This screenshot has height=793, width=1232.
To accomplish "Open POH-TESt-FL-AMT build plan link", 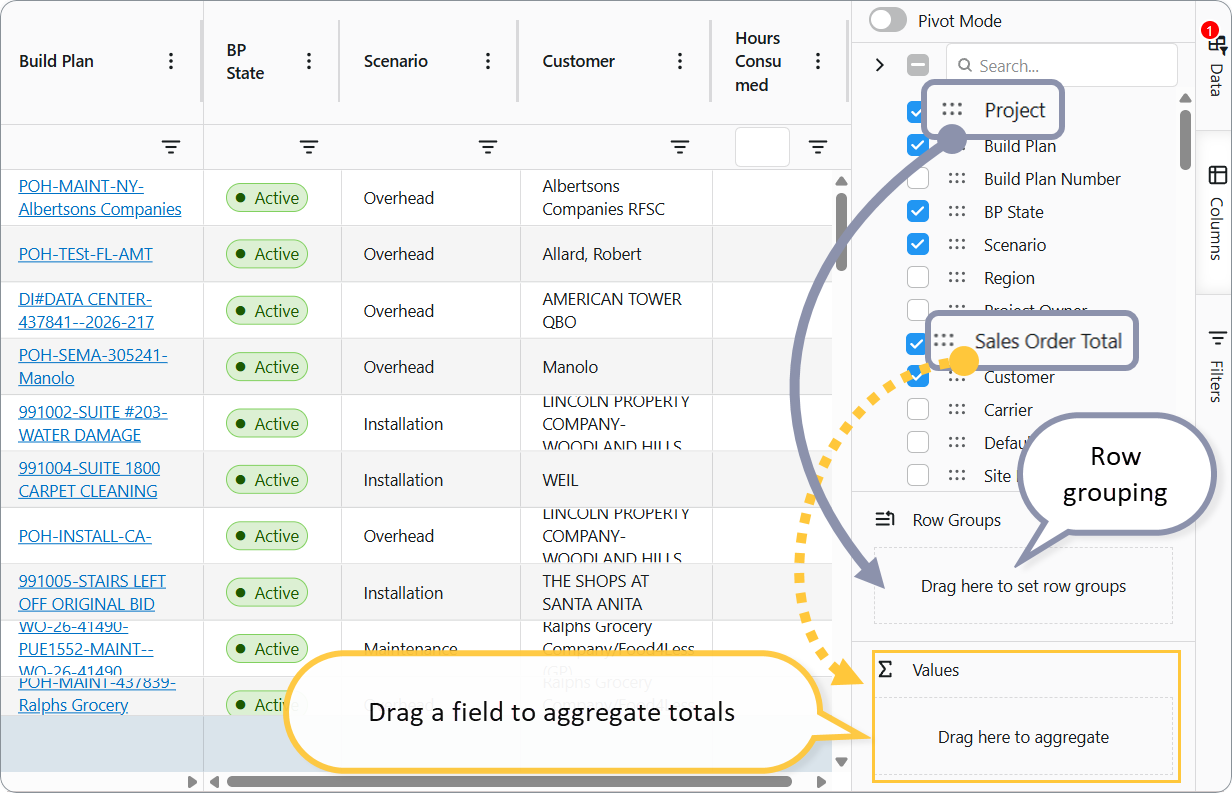I will [86, 254].
